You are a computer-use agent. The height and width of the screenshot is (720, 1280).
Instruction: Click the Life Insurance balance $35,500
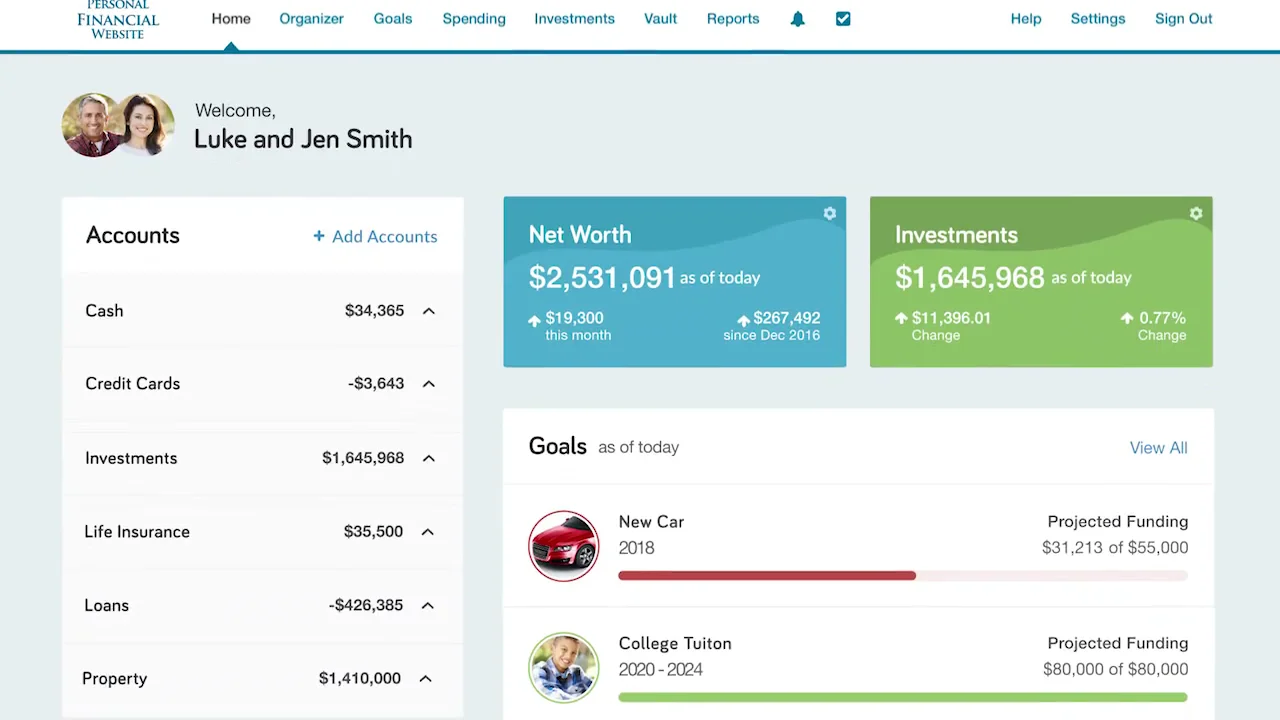pos(373,532)
